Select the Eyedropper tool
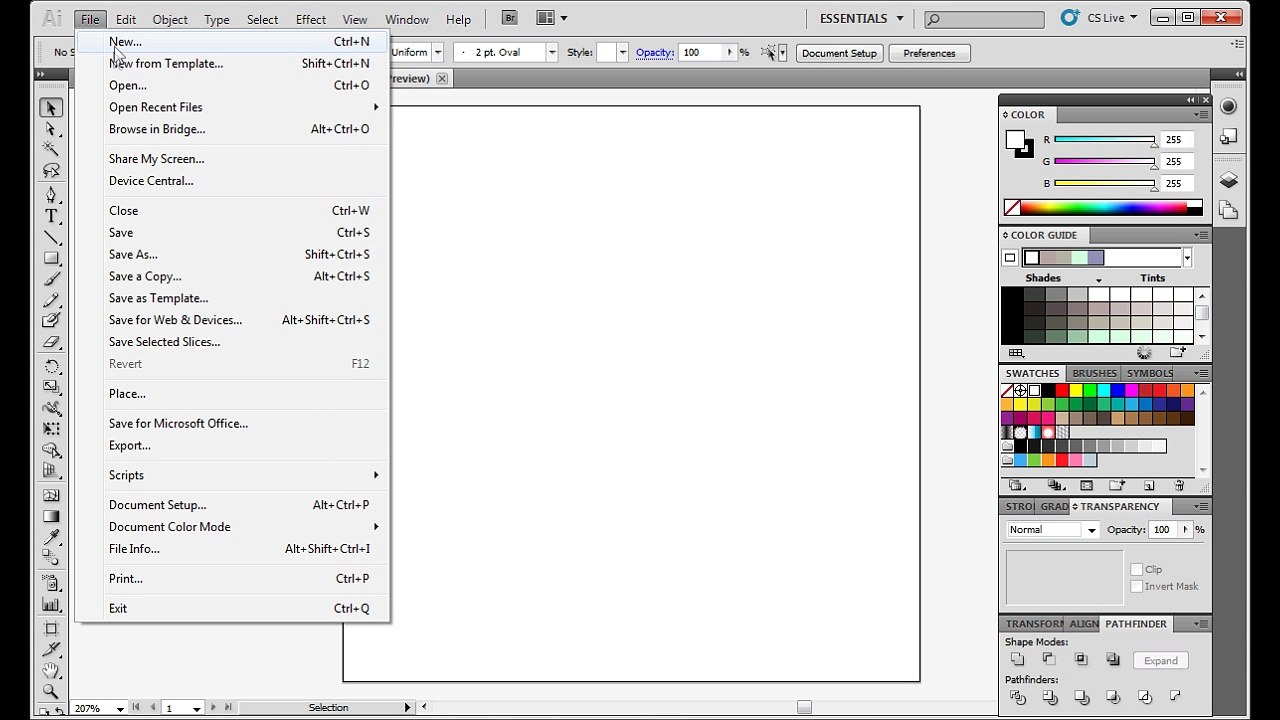This screenshot has height=720, width=1280. click(51, 538)
